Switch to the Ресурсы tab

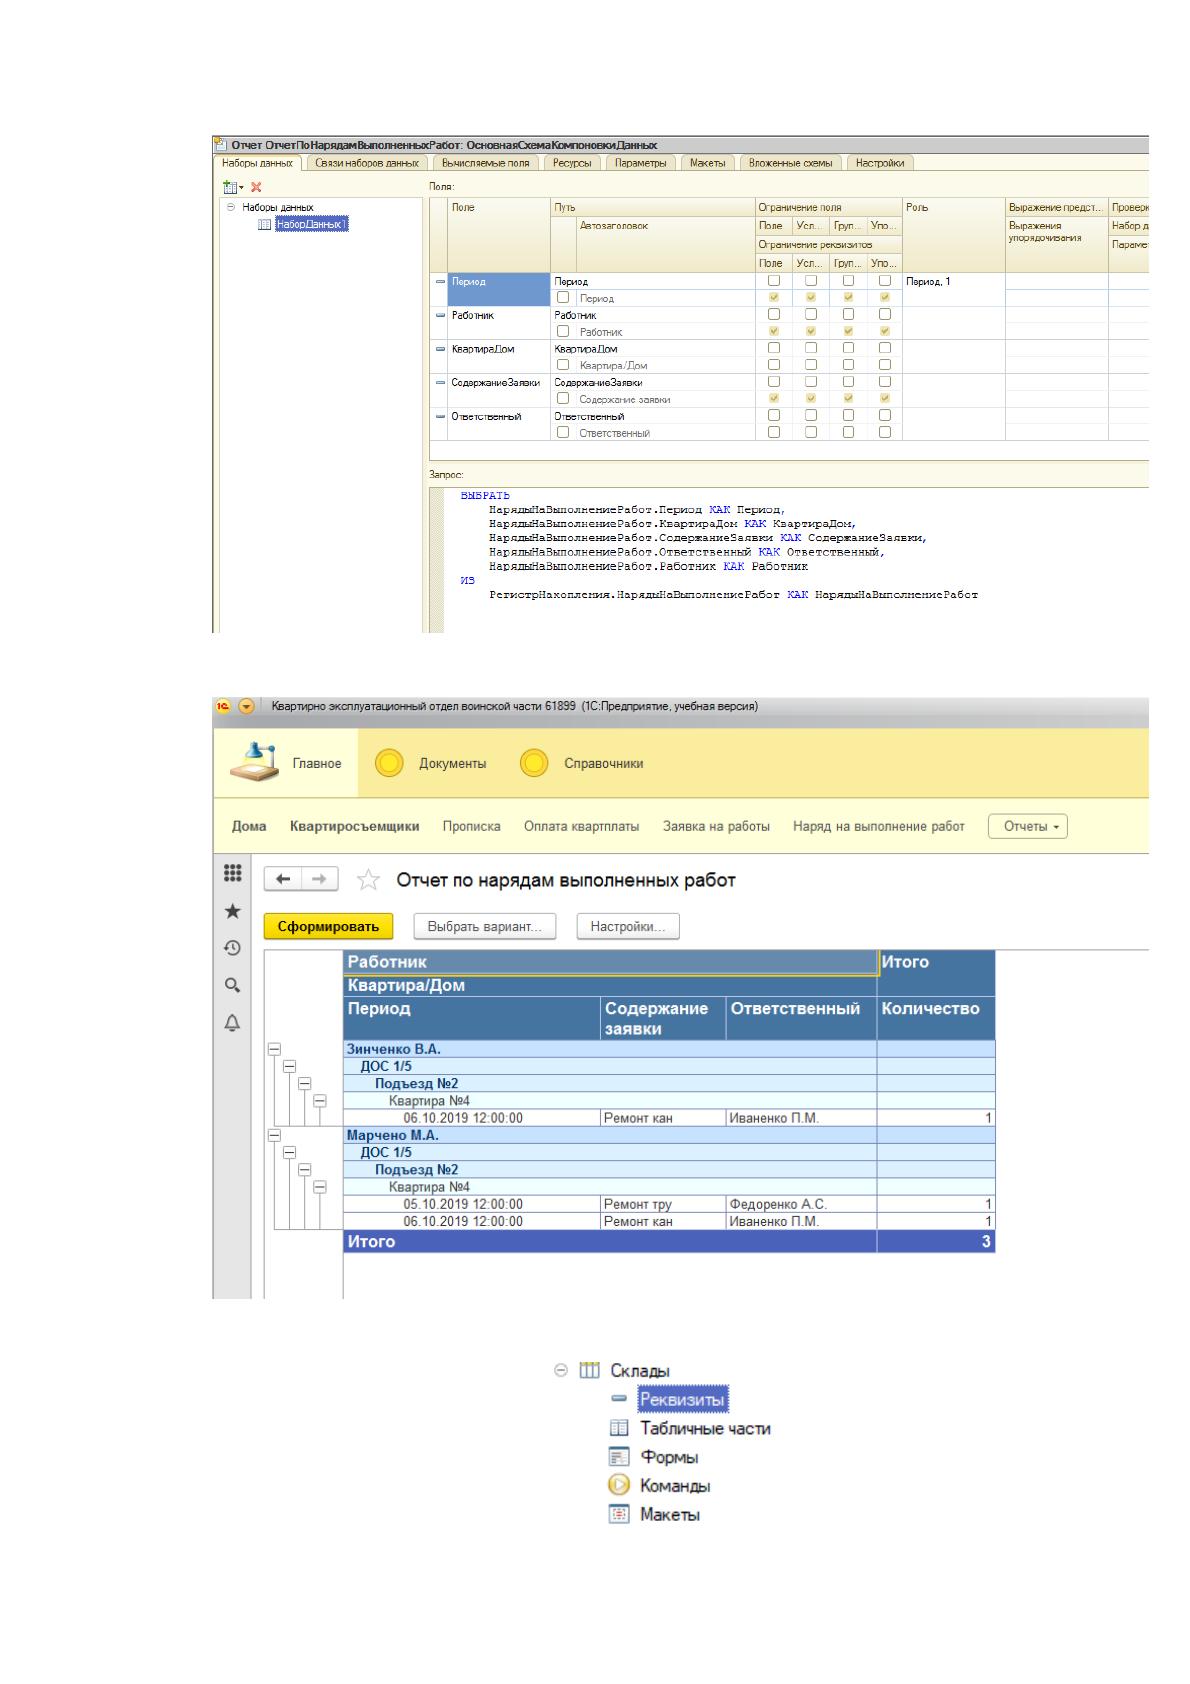(x=572, y=163)
